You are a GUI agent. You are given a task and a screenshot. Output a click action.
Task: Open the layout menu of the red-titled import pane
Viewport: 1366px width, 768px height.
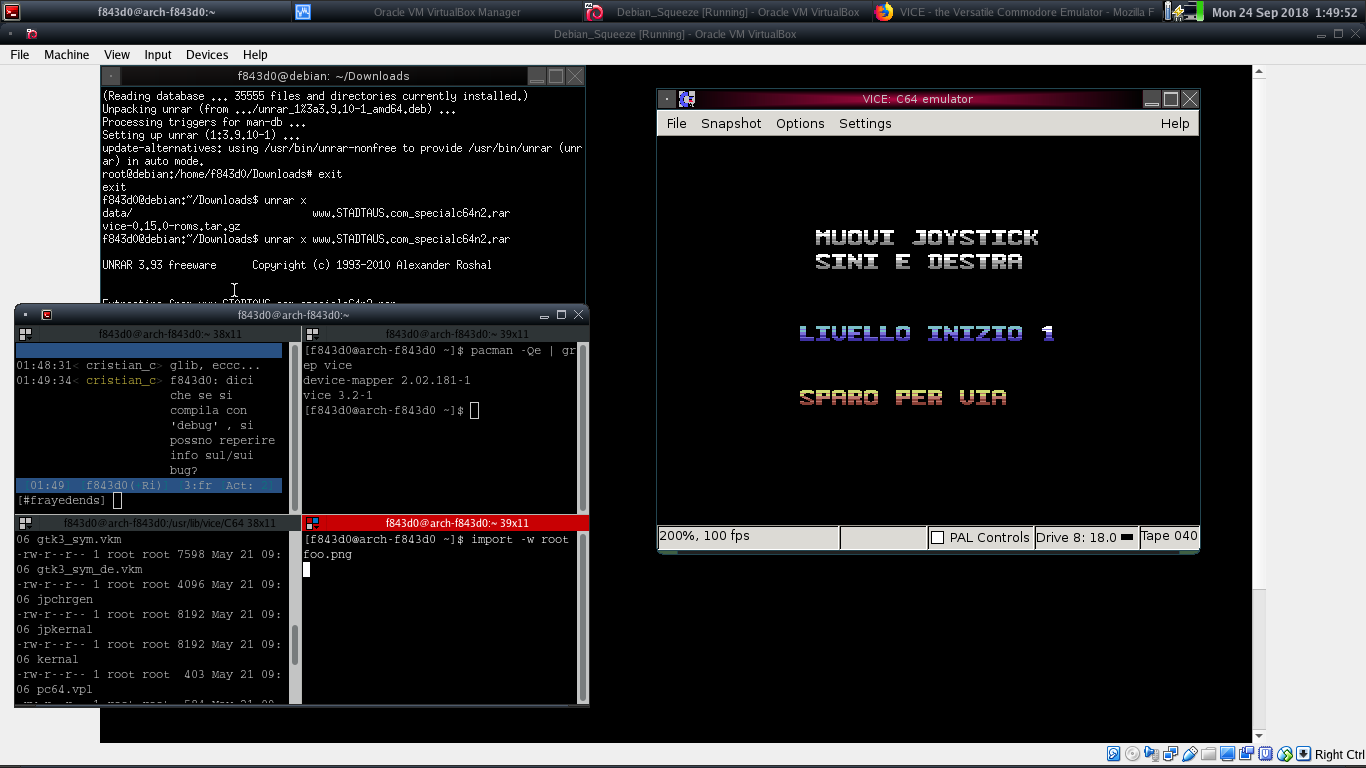pyautogui.click(x=313, y=523)
